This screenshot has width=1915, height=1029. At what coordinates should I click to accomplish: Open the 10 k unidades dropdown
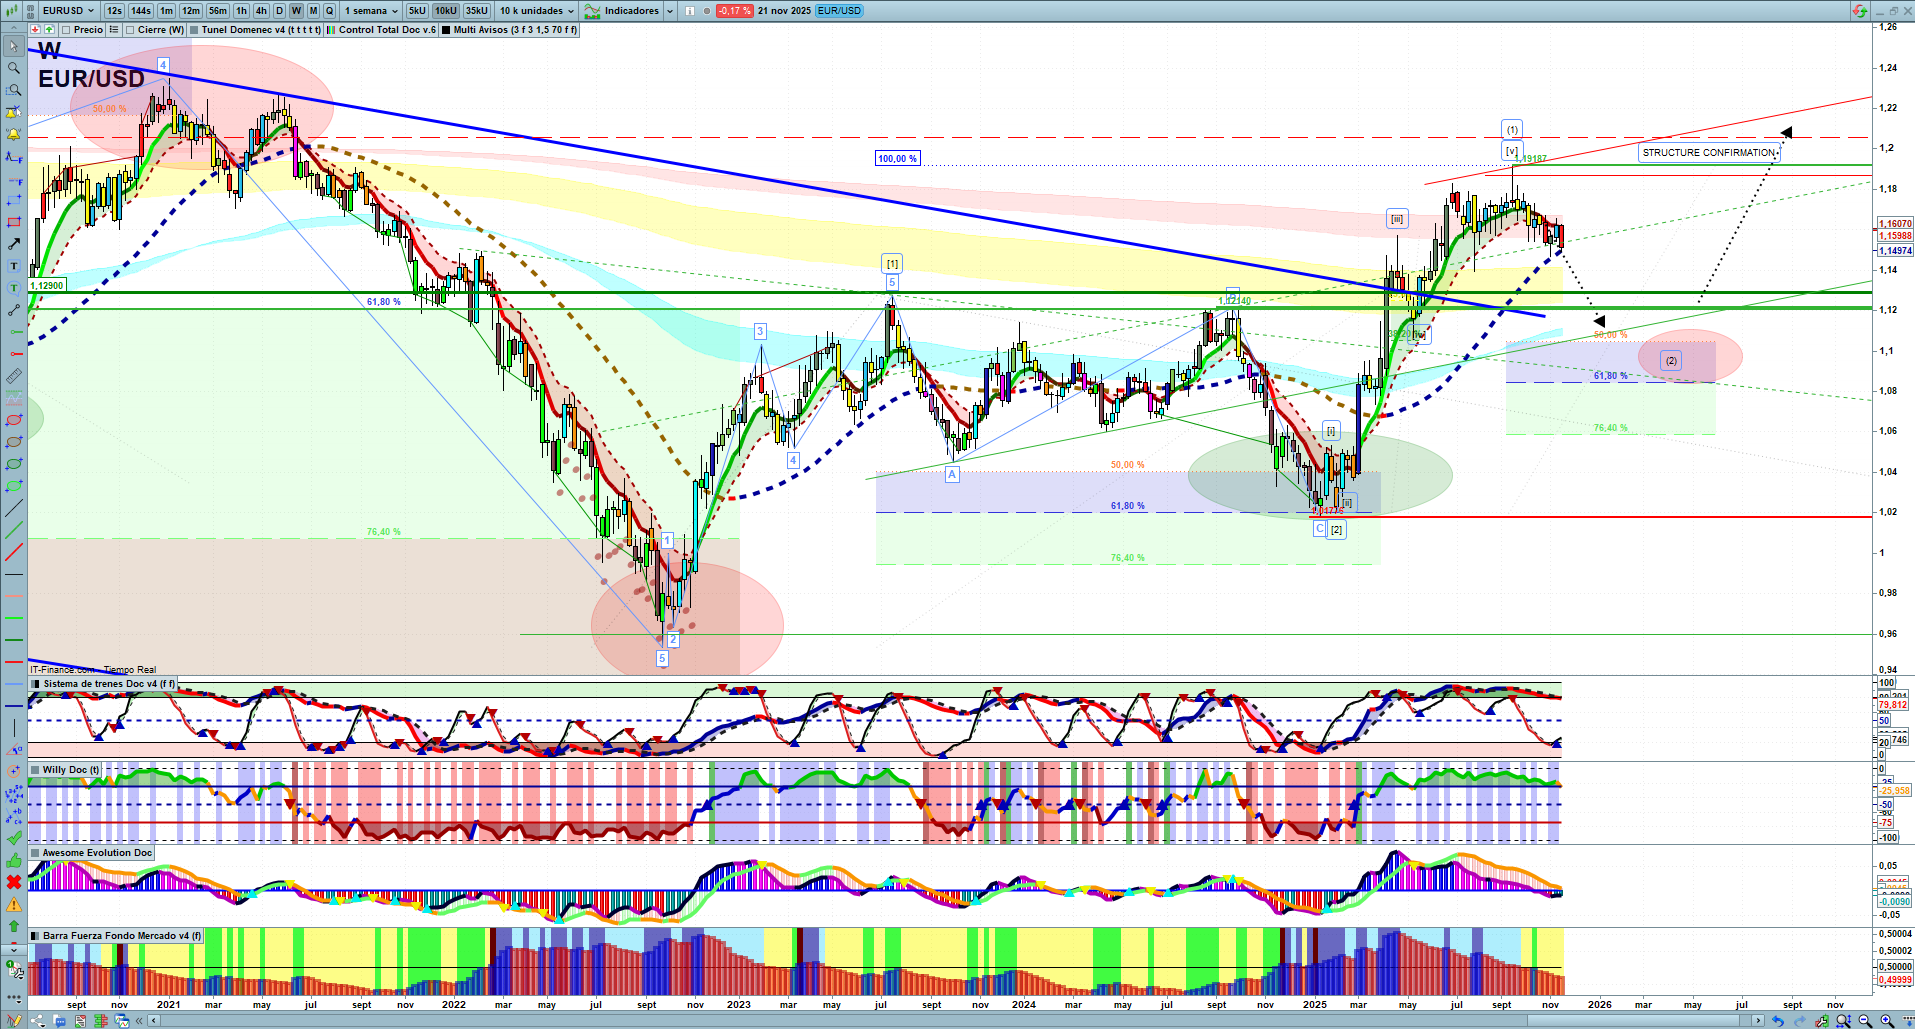(537, 11)
